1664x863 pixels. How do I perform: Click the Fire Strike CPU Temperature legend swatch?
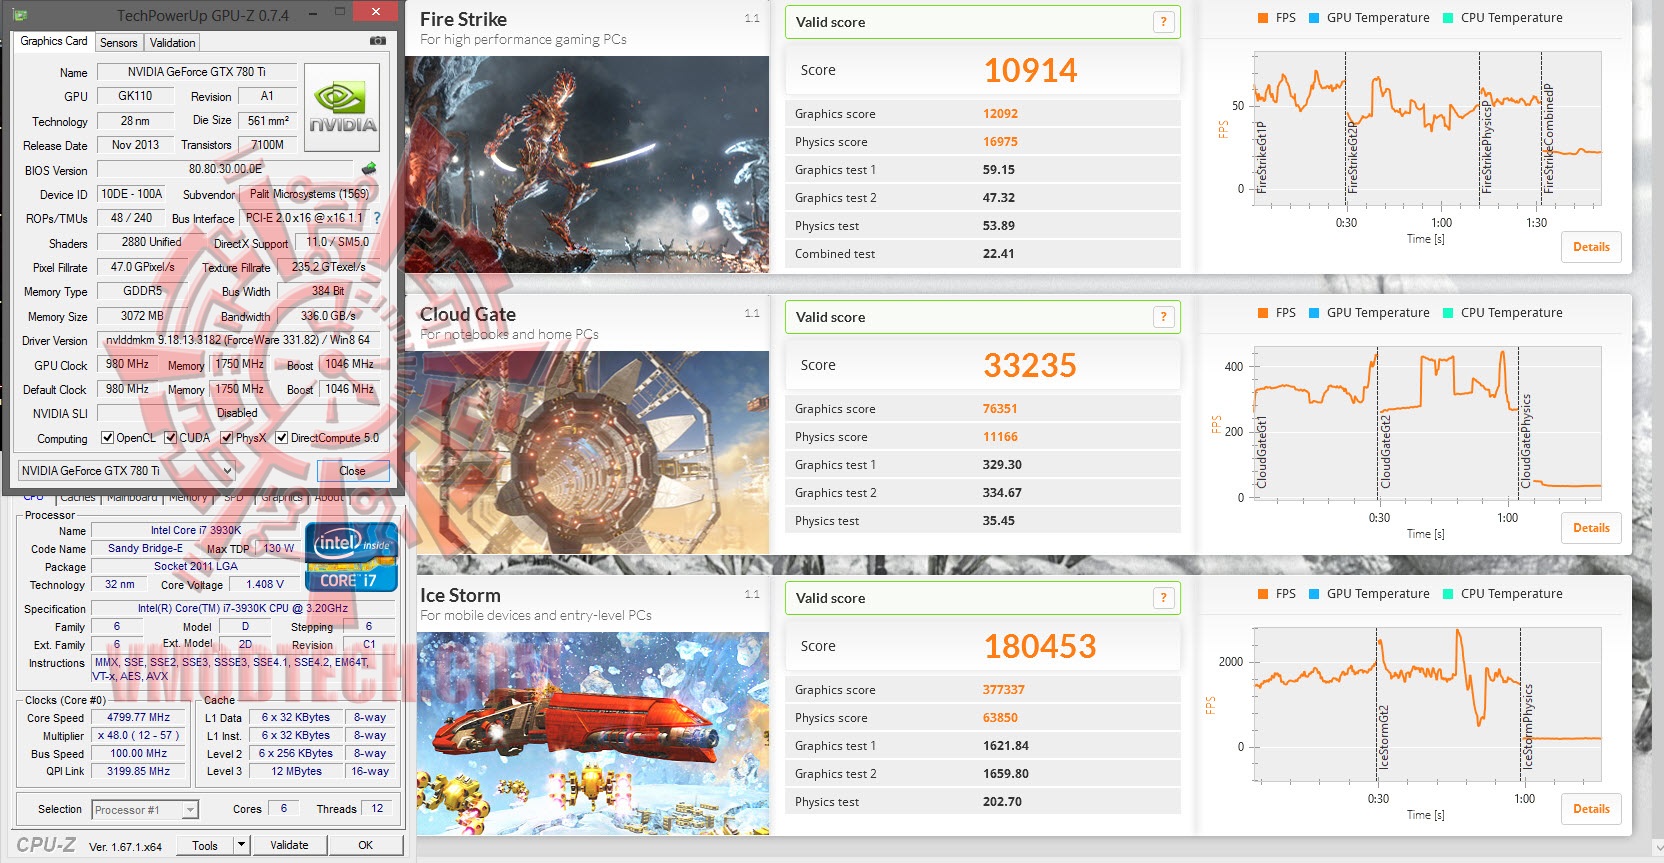pos(1448,18)
